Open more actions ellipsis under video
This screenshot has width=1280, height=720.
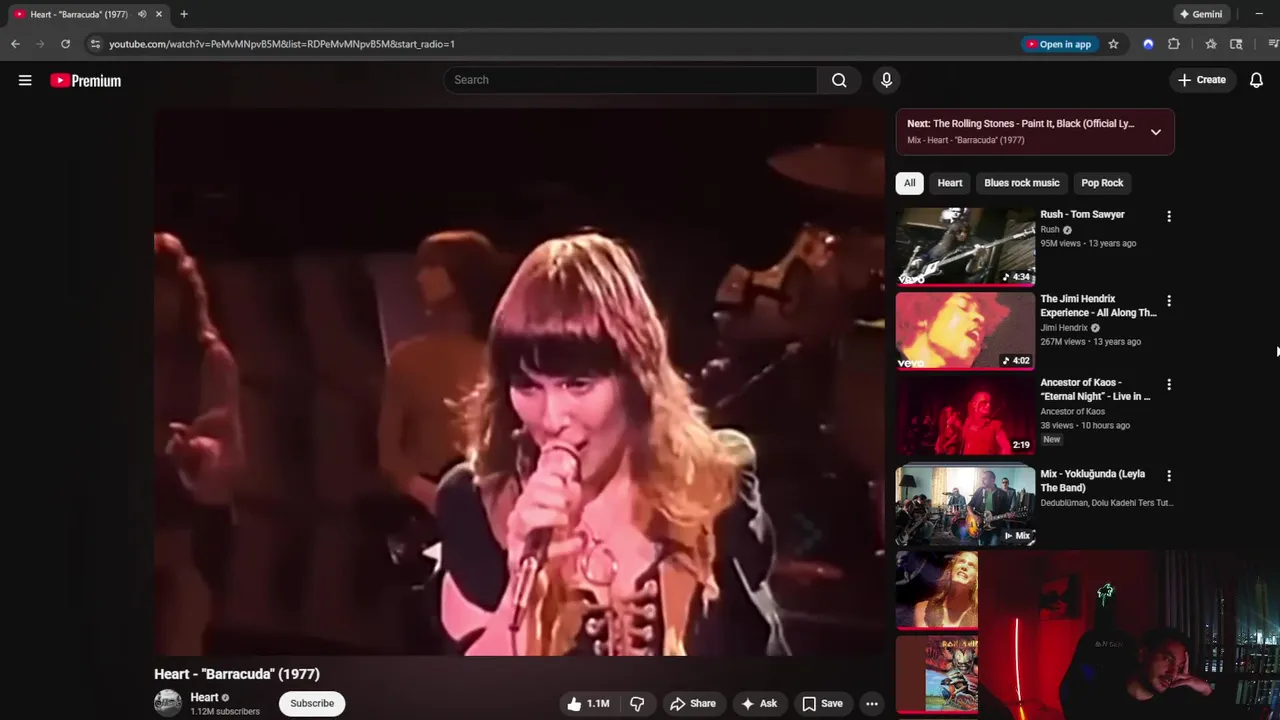click(872, 704)
